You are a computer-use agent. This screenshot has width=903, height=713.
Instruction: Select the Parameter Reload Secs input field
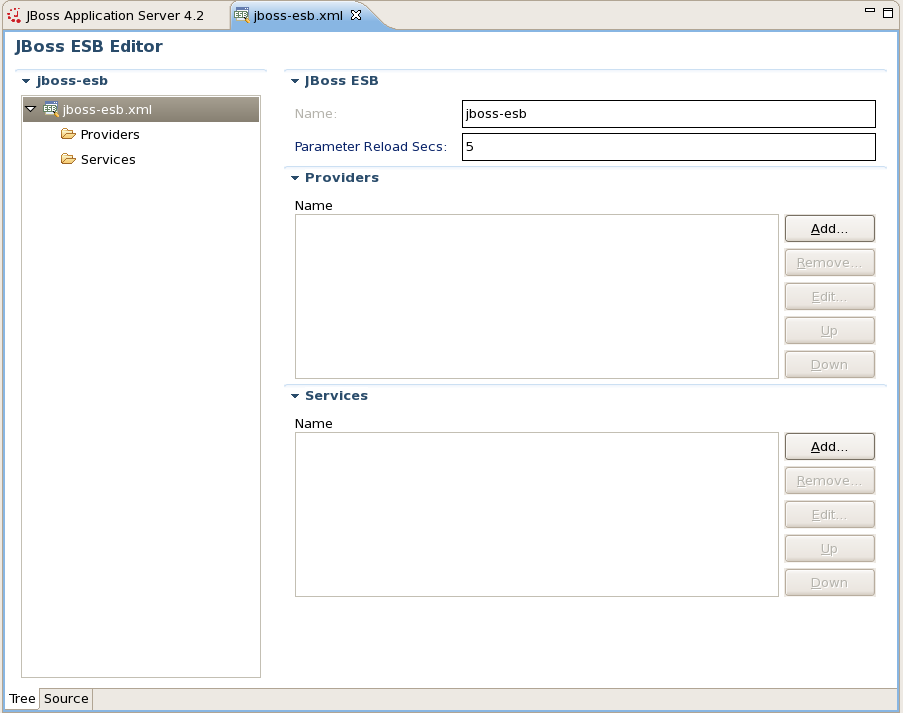[667, 146]
